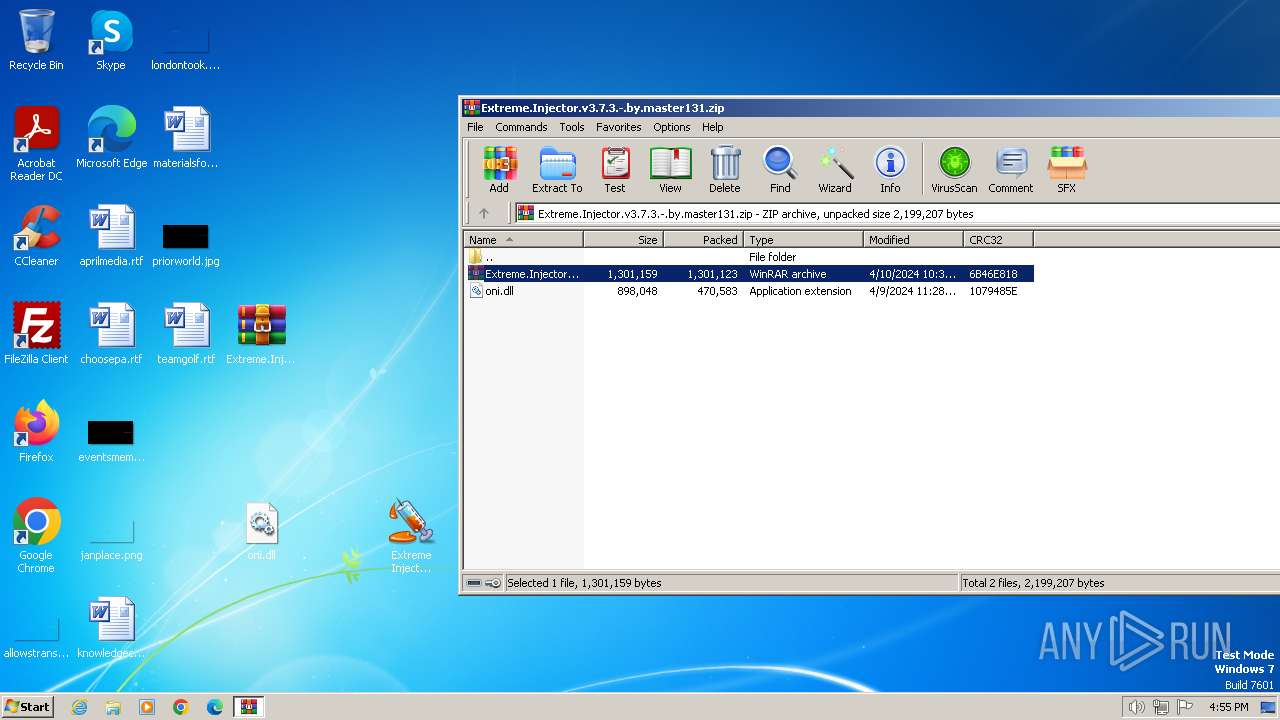Select the oni.dll file on desktop

coord(261,531)
